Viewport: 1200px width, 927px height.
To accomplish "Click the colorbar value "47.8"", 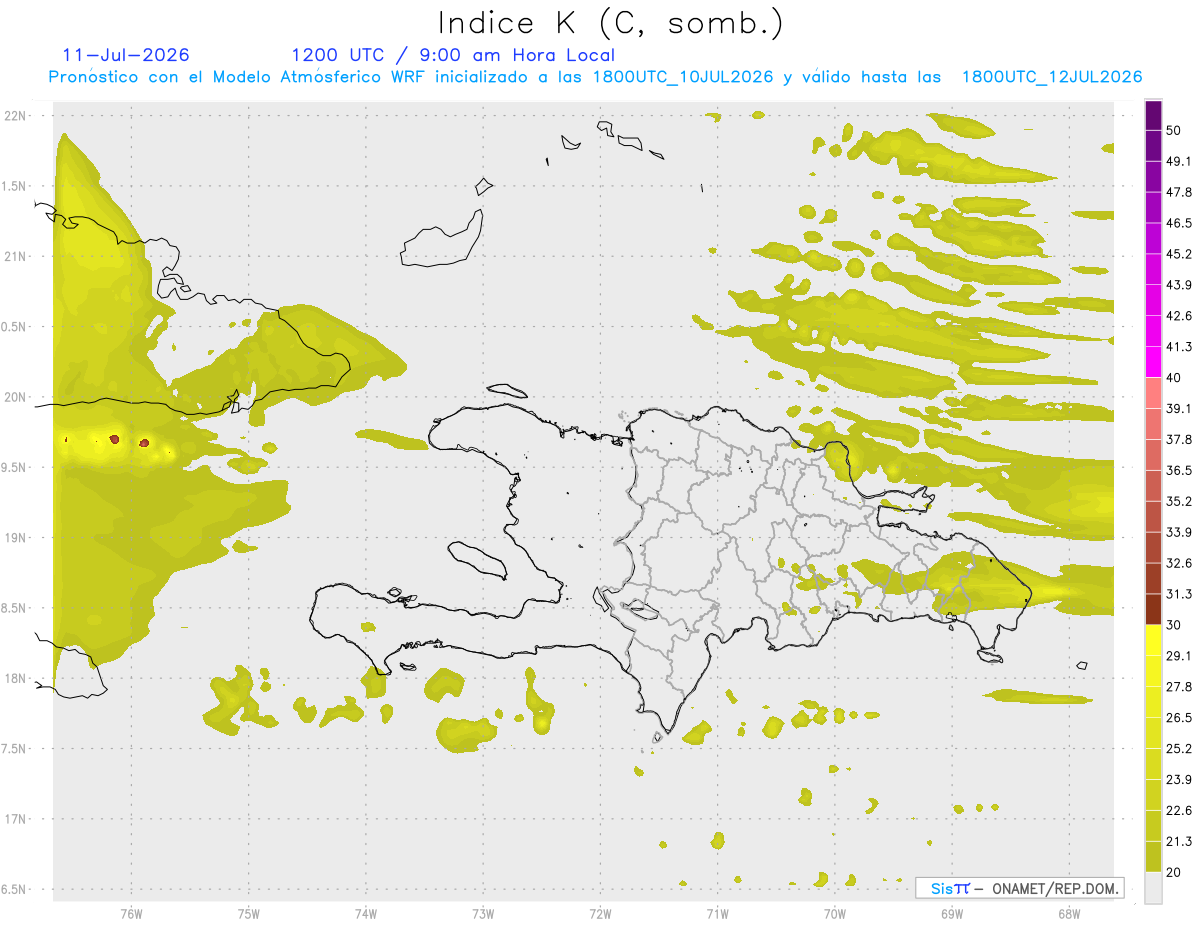I will click(x=1179, y=192).
